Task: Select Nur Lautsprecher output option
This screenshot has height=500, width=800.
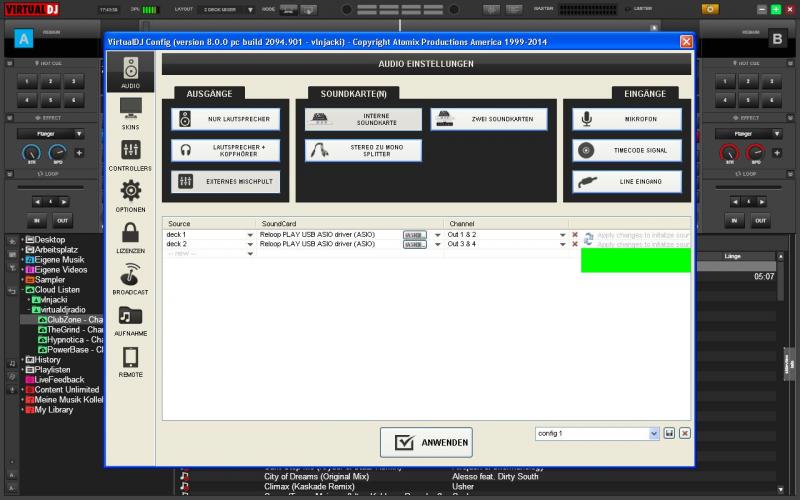Action: pos(226,119)
